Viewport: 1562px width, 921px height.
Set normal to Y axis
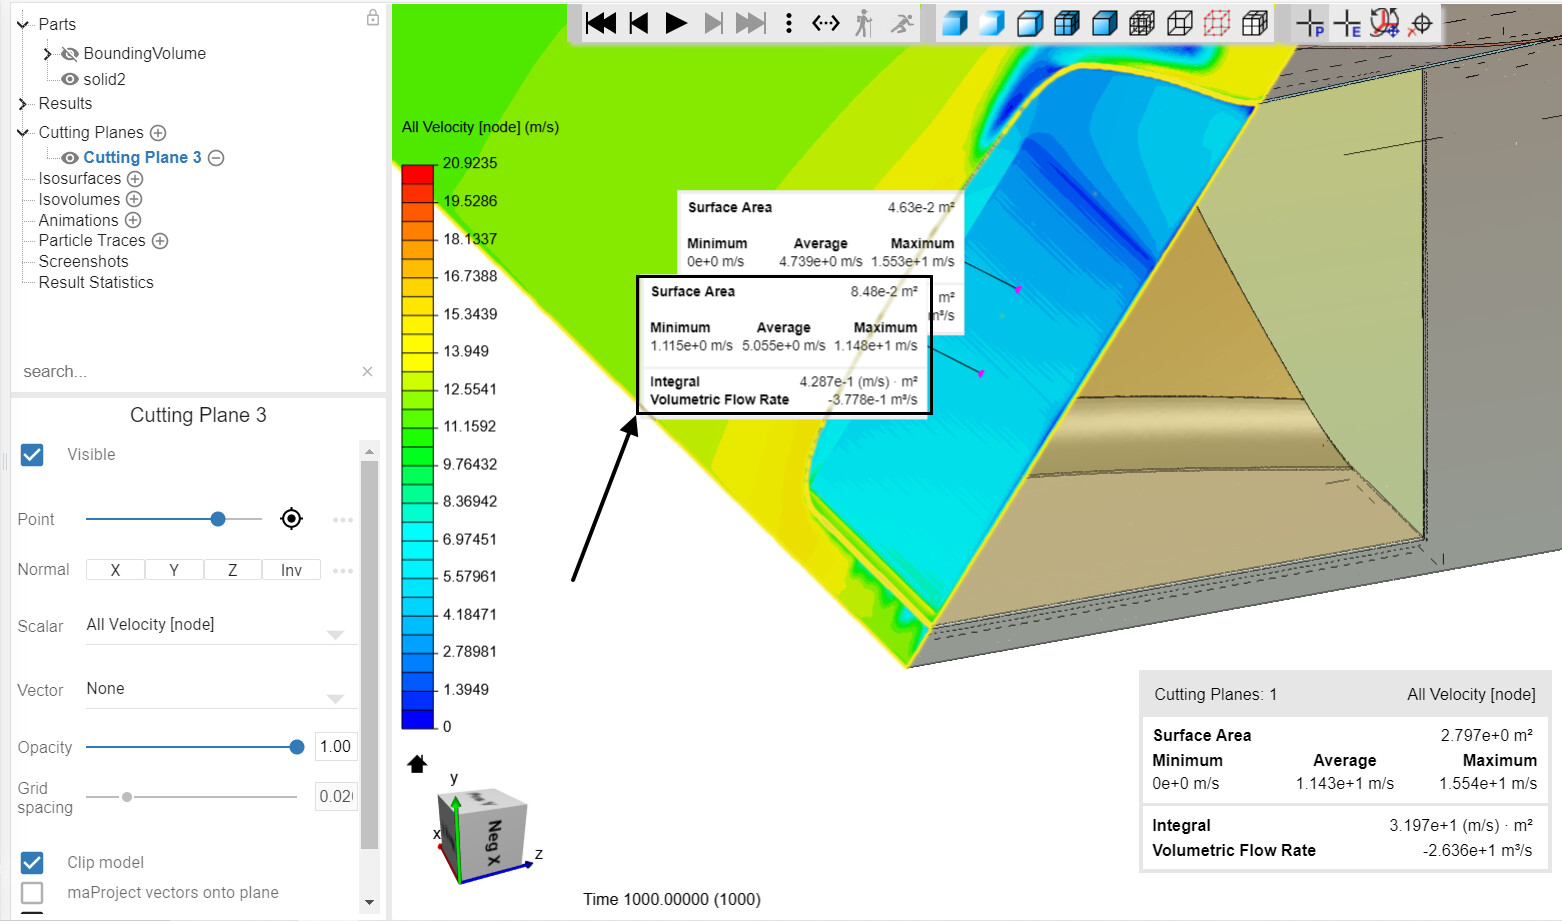[x=174, y=570]
